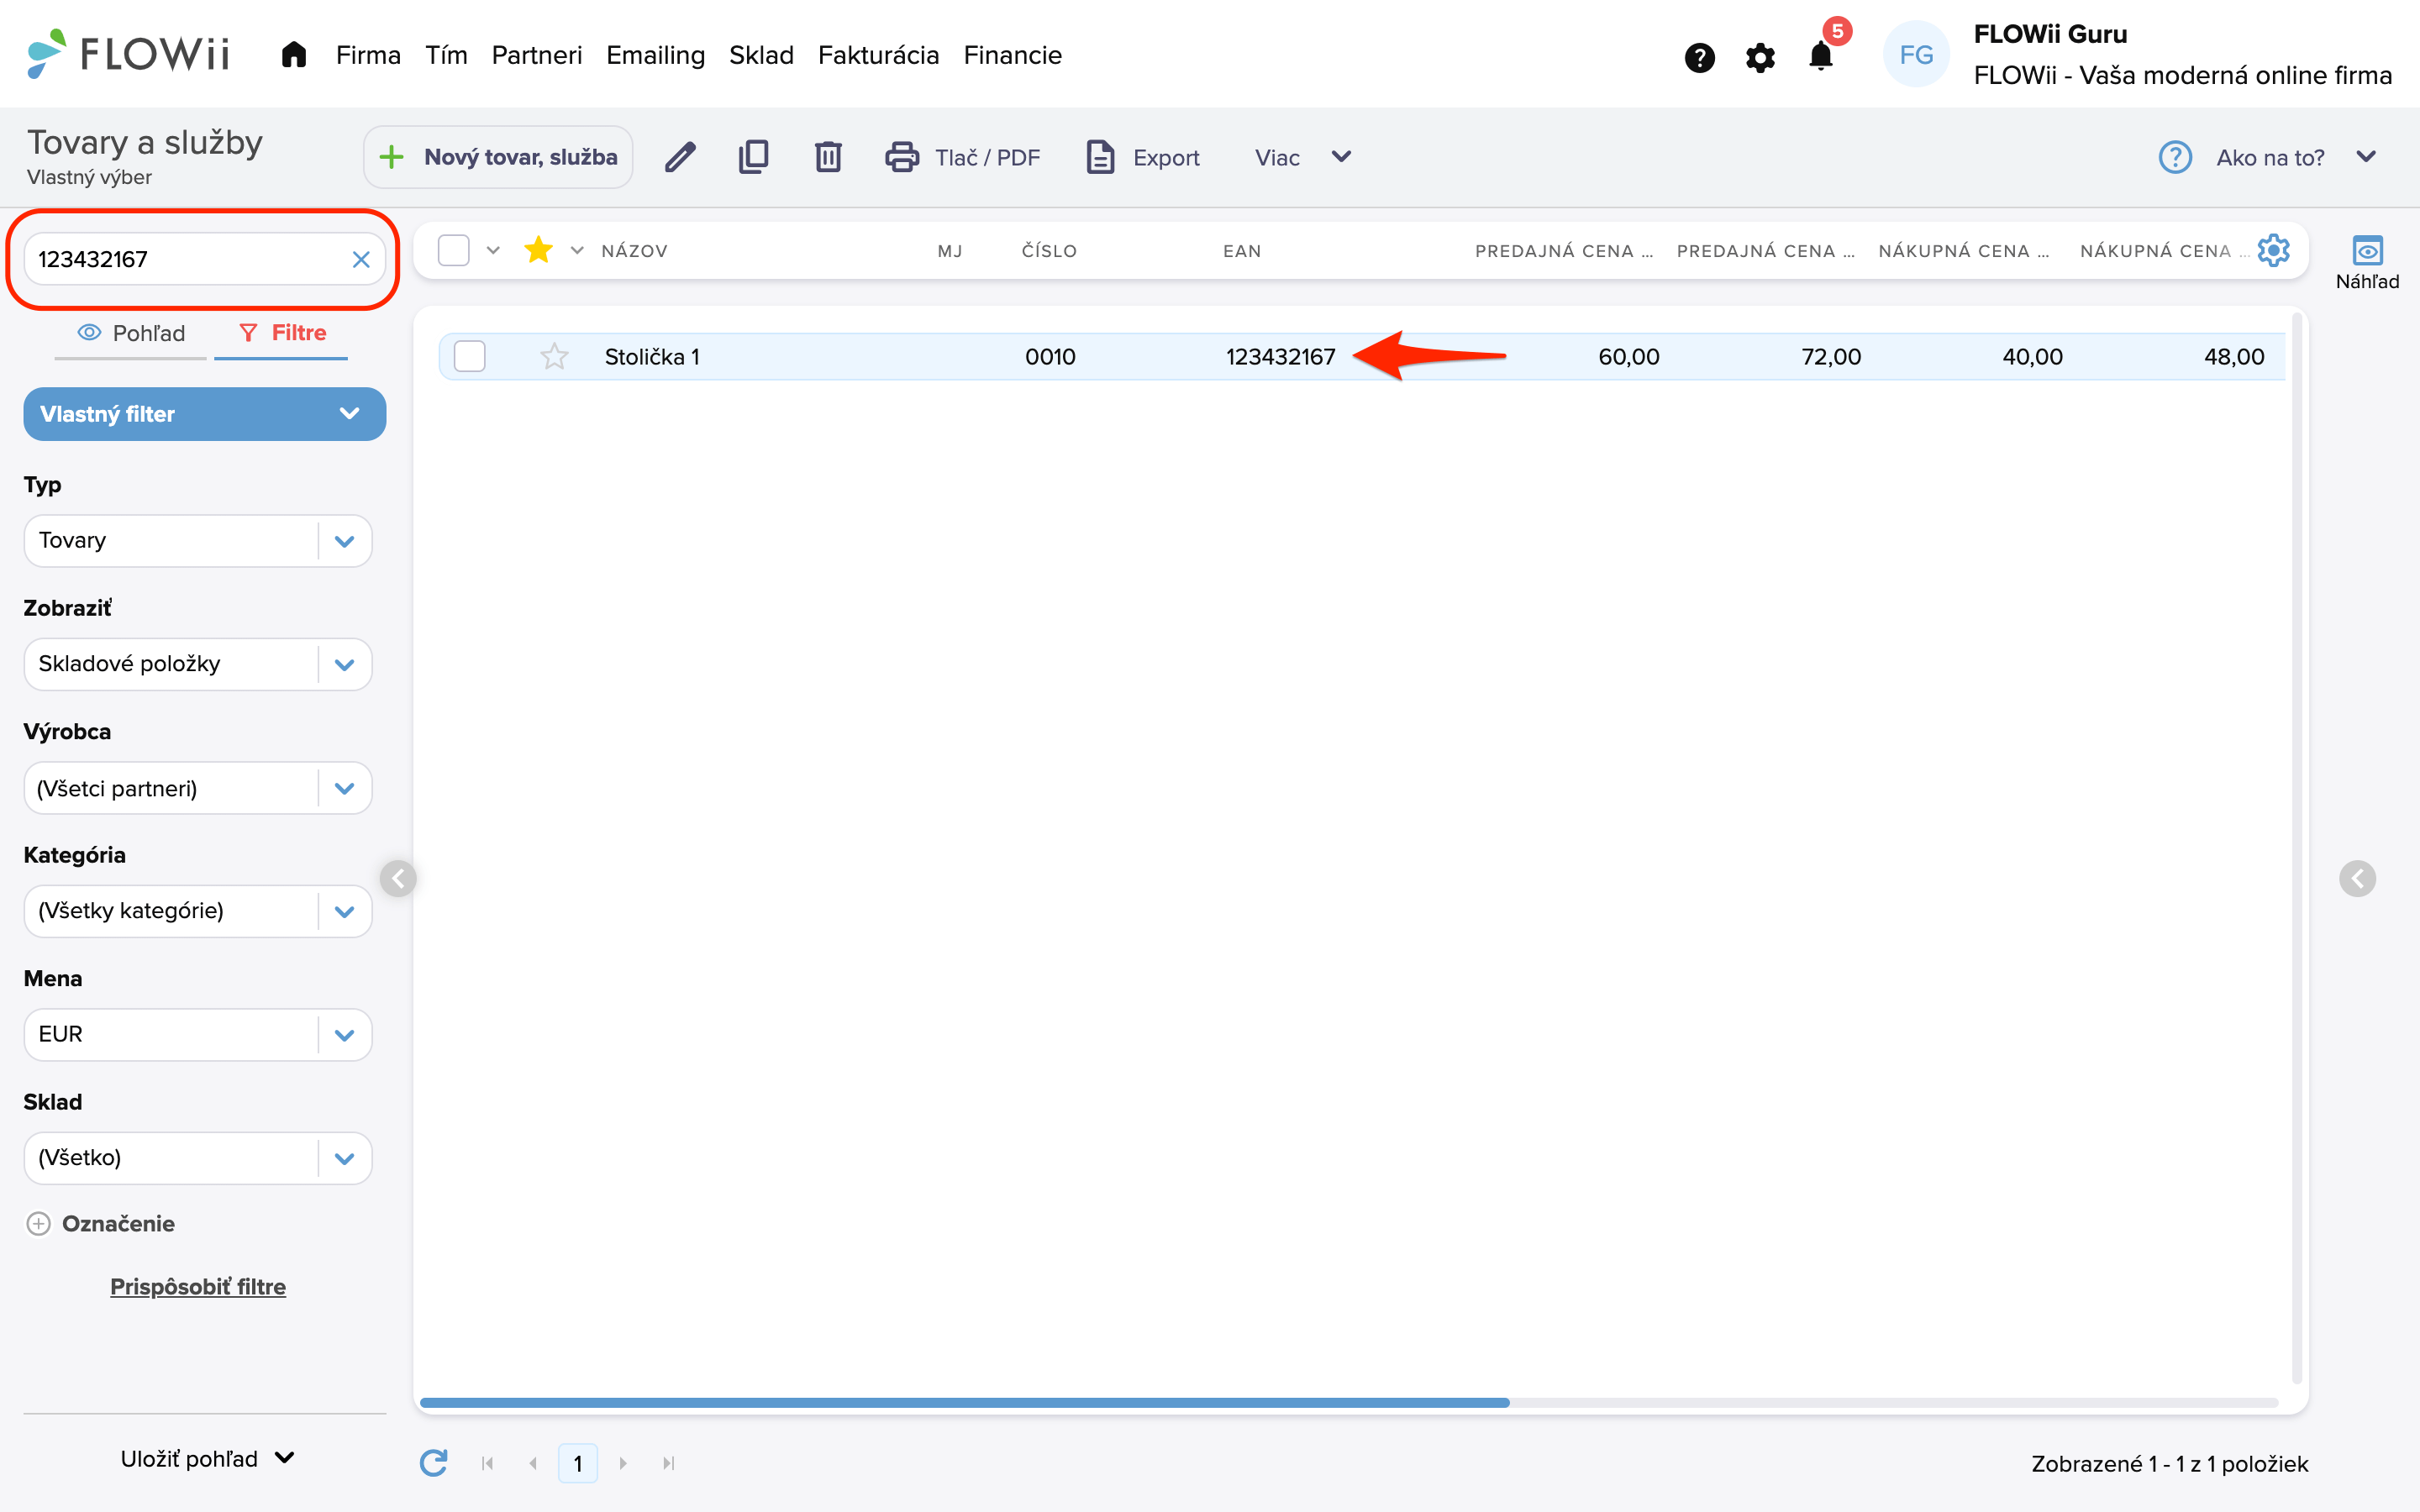Click the 60,00 price cell
This screenshot has height=1512, width=2420.
point(1628,357)
